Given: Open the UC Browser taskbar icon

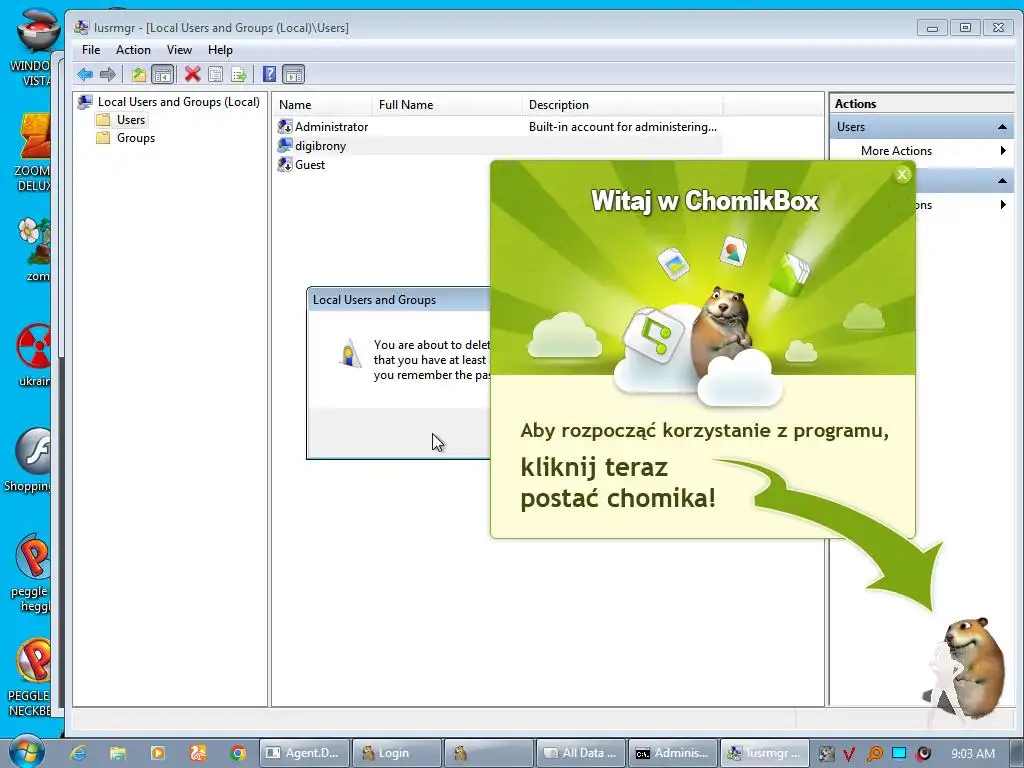Looking at the screenshot, I should click(x=198, y=753).
